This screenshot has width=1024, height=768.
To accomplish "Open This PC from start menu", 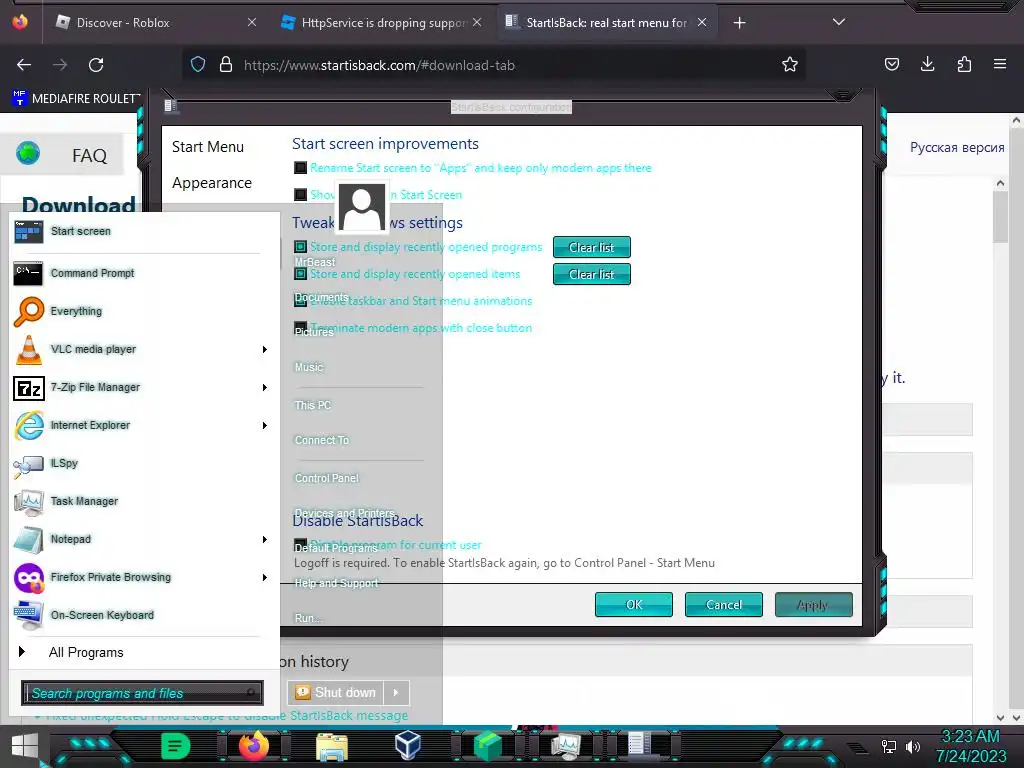I will coord(313,405).
